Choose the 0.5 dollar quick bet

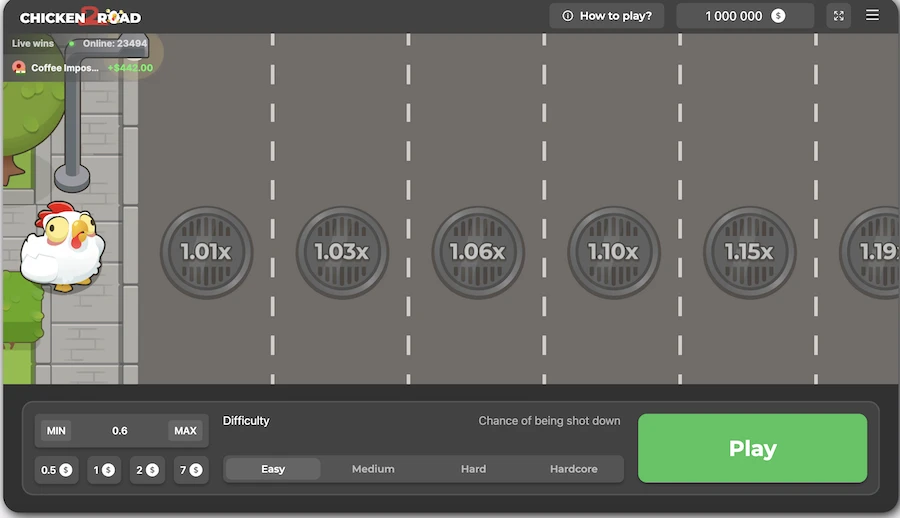tap(56, 470)
